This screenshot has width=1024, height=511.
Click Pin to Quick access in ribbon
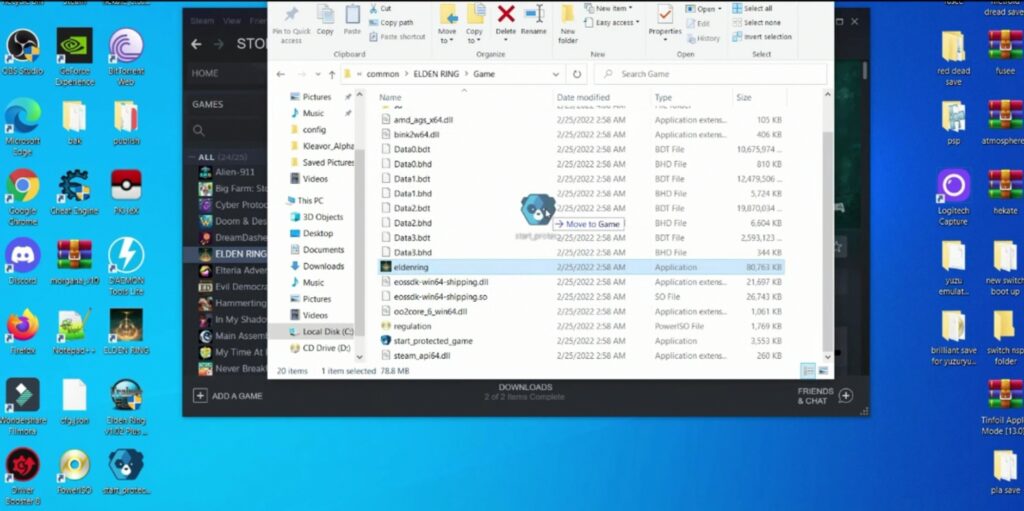(291, 25)
